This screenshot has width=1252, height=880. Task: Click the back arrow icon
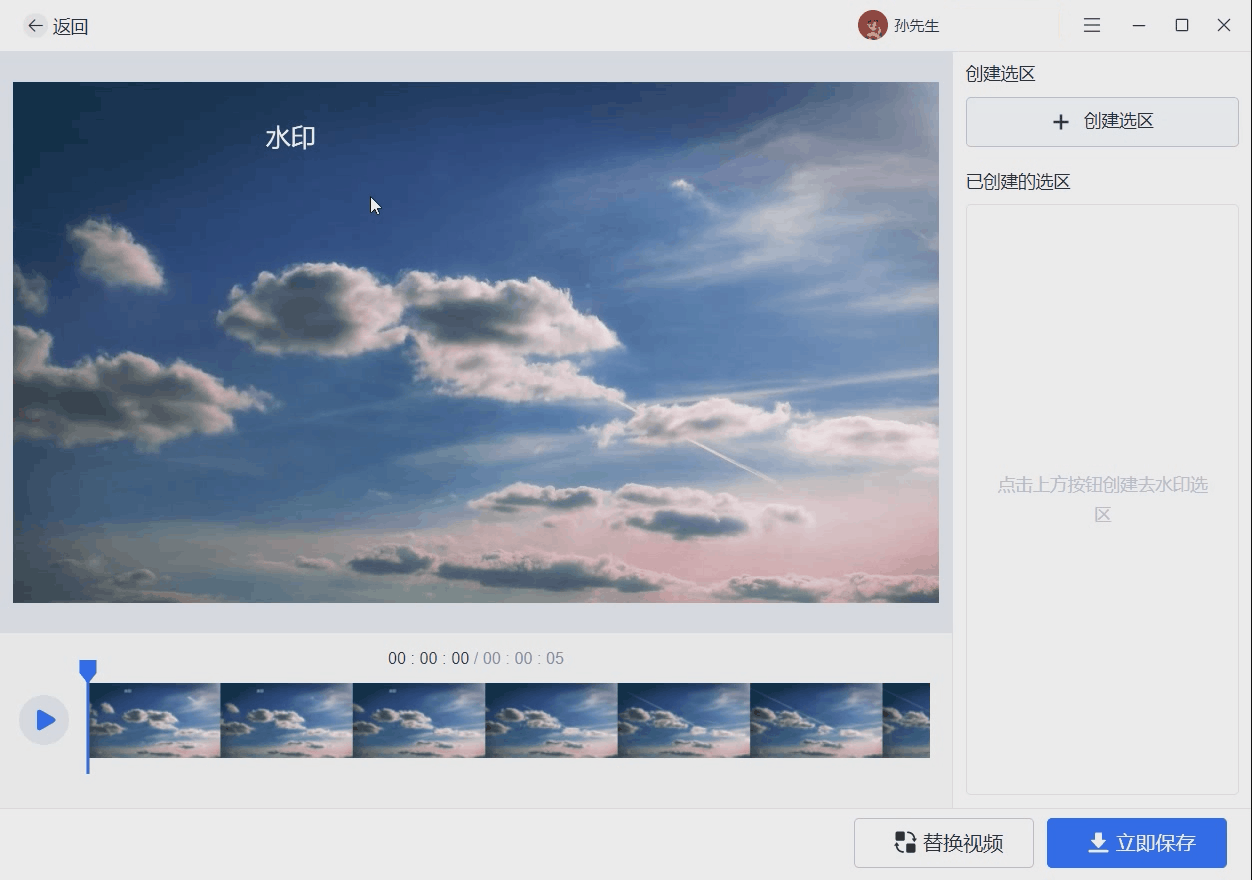[35, 26]
